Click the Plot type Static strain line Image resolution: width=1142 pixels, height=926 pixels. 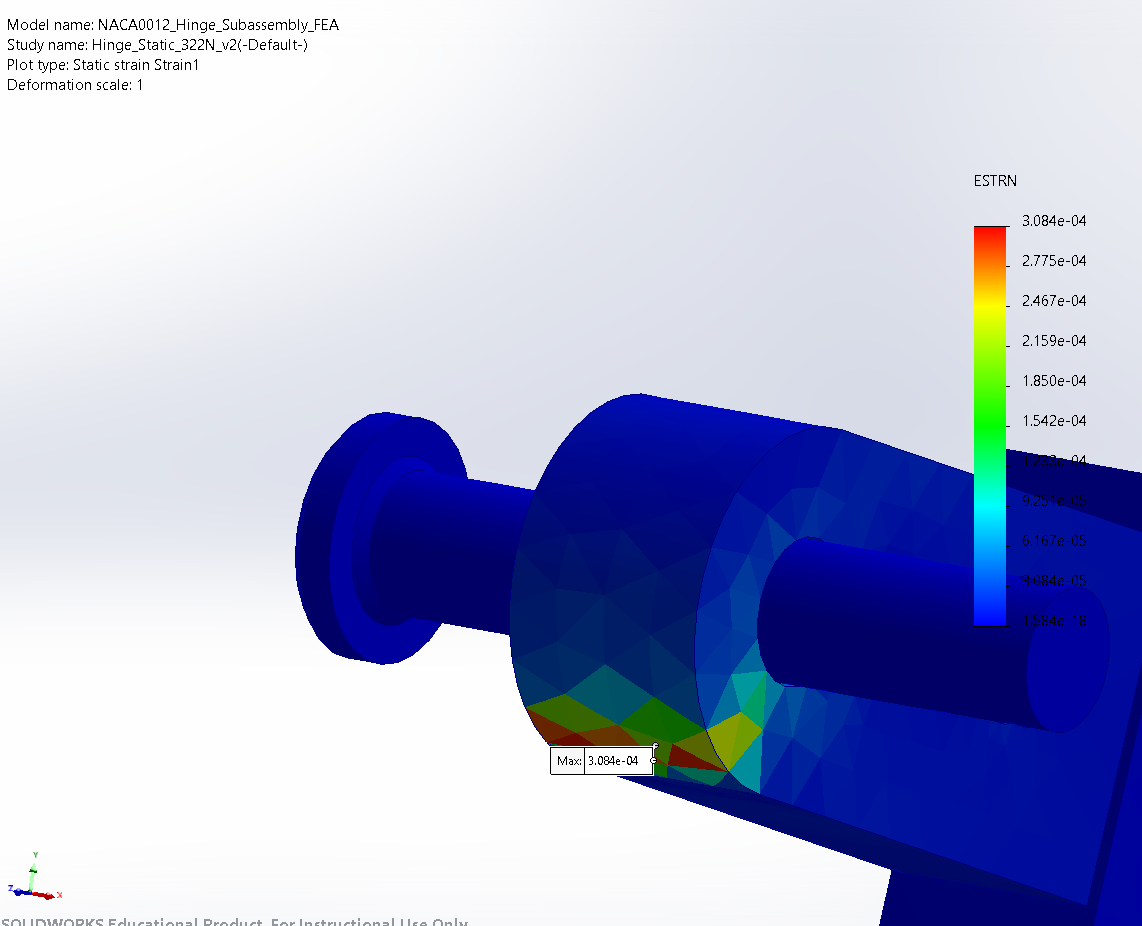[x=103, y=65]
